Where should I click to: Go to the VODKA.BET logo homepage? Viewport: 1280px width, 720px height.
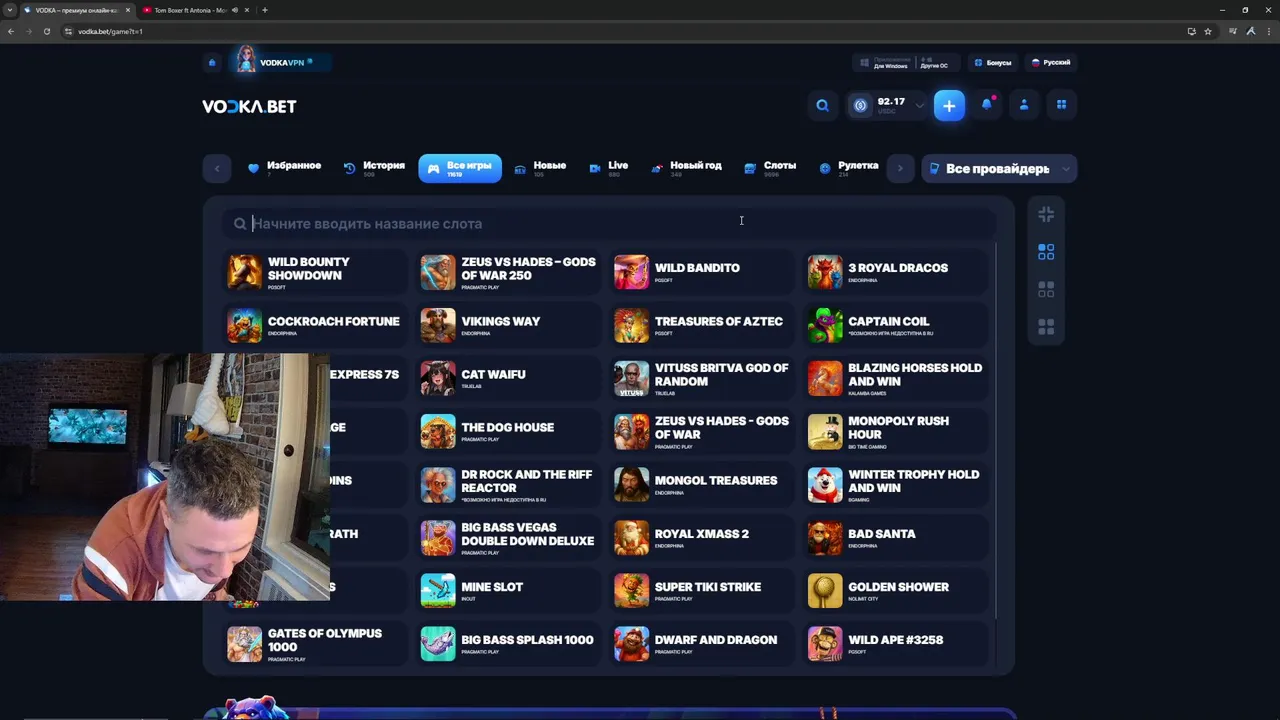tap(249, 106)
